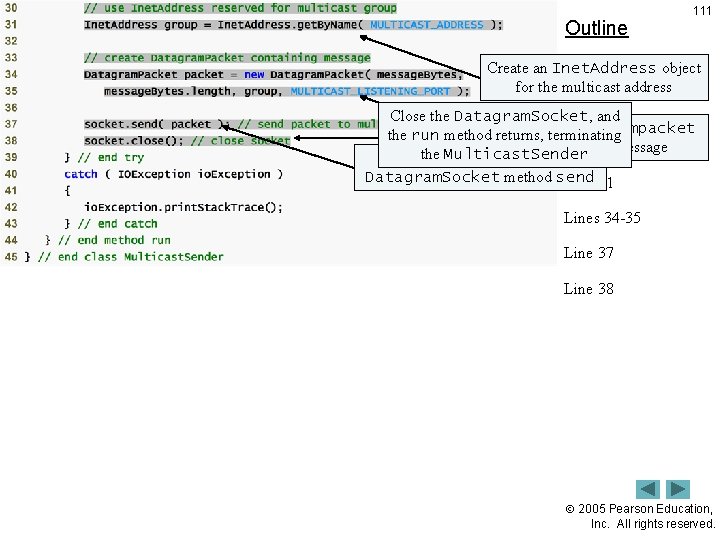Click the 'catch' keyword on line 40

(81, 174)
